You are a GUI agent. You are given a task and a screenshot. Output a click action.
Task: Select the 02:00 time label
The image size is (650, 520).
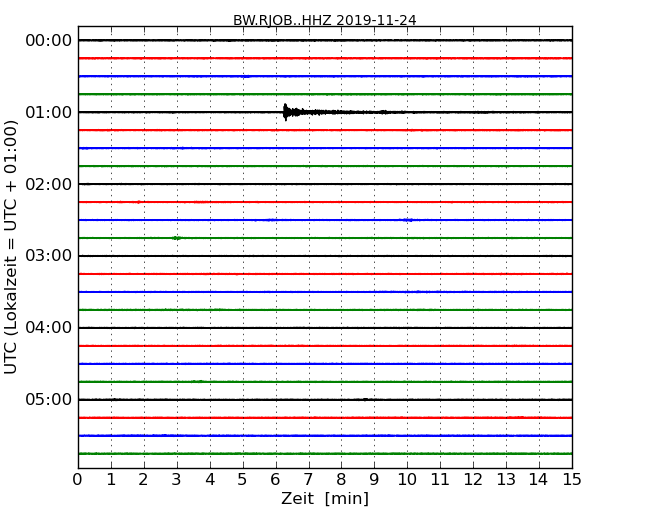coord(49,184)
